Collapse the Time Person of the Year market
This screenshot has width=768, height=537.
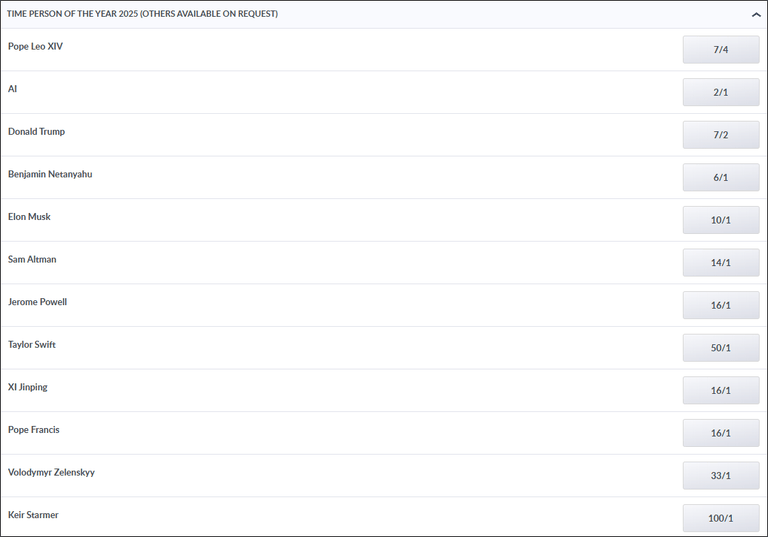(756, 15)
